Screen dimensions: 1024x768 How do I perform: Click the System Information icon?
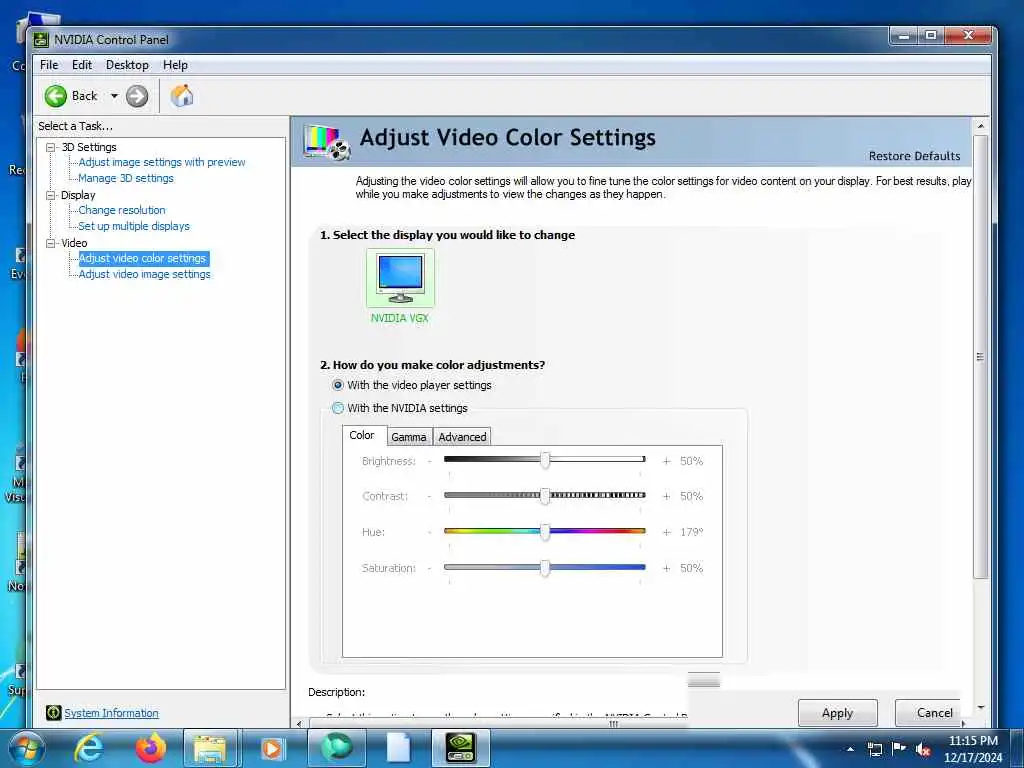point(54,713)
